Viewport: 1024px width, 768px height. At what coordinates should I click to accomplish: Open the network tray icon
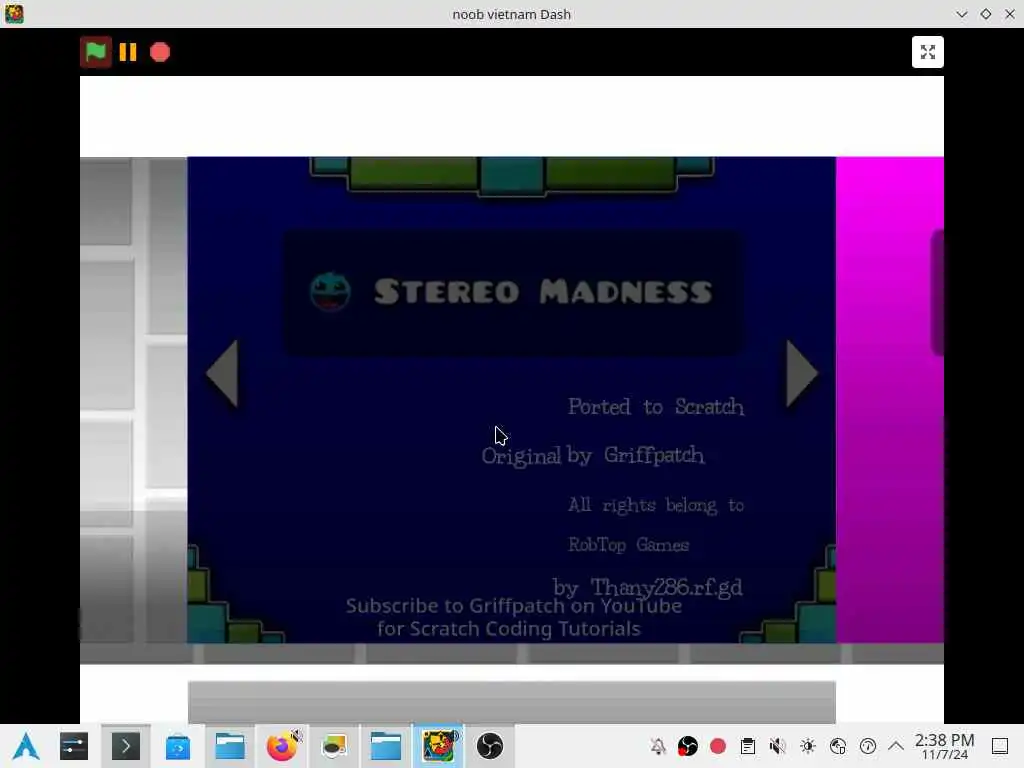[838, 746]
